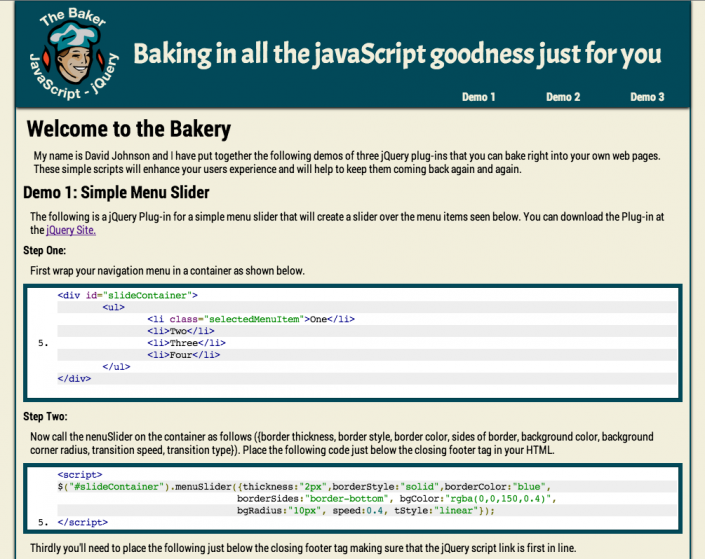This screenshot has height=559, width=705.
Task: Click the closing </ul> code line
Action: coord(116,367)
